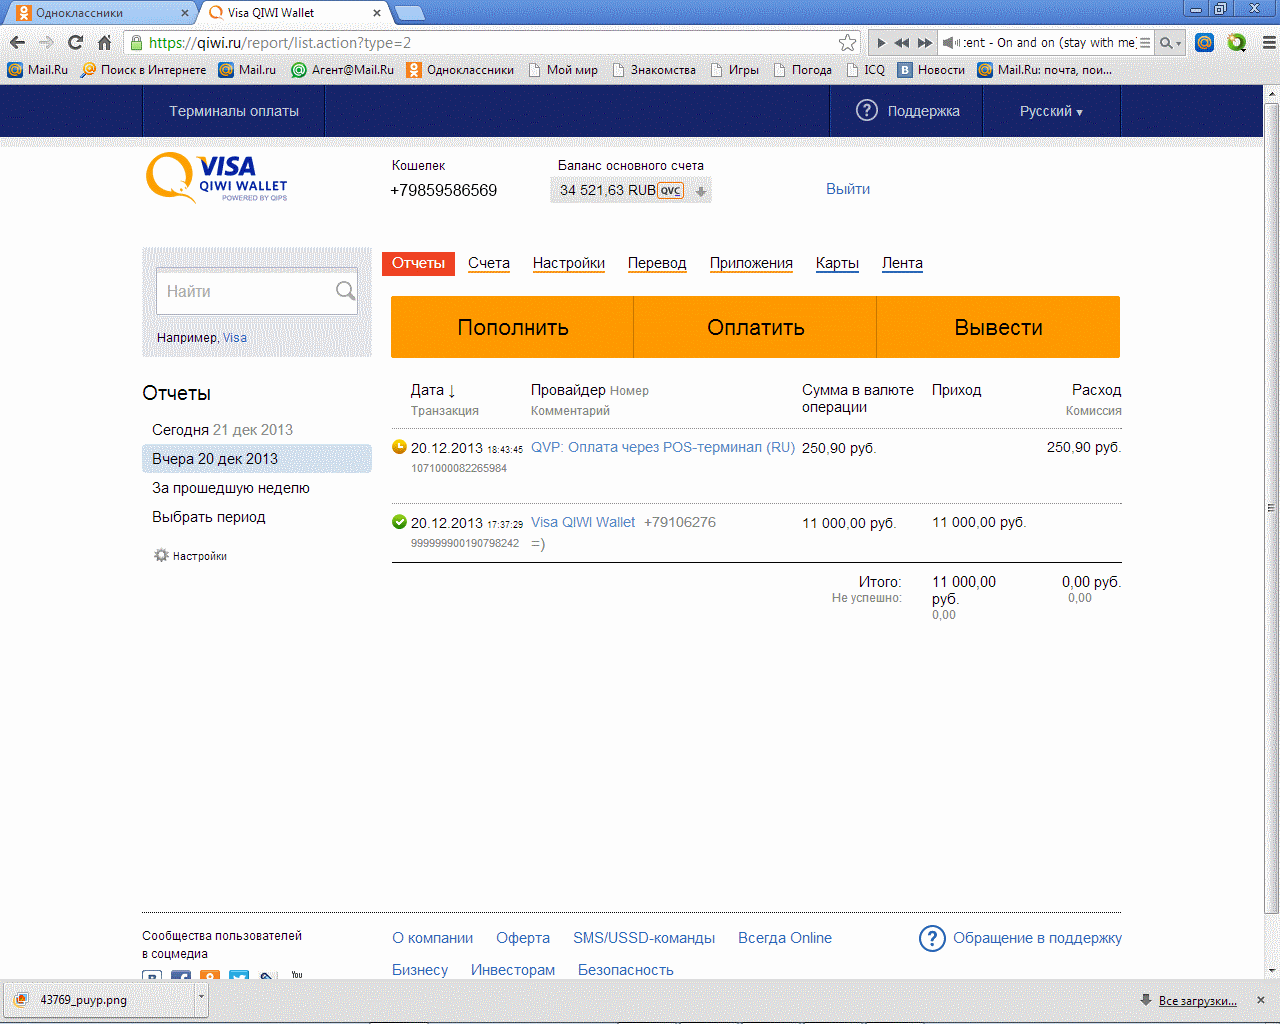1280x1024 pixels.
Task: Show reports За прошедшую неделю
Action: click(231, 488)
